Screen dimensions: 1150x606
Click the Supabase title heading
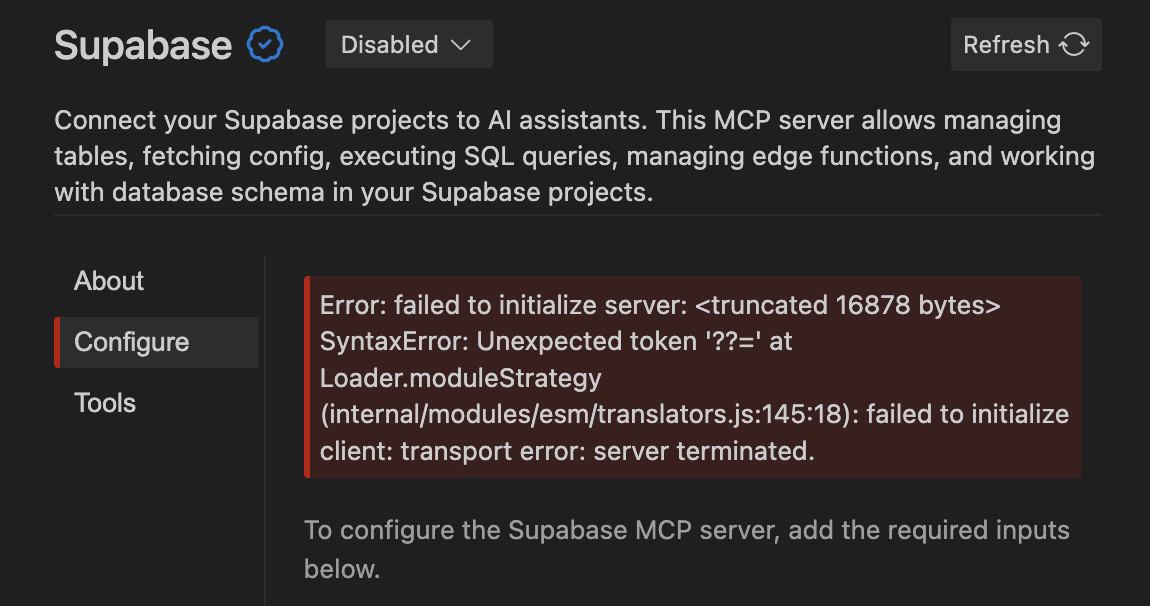143,46
